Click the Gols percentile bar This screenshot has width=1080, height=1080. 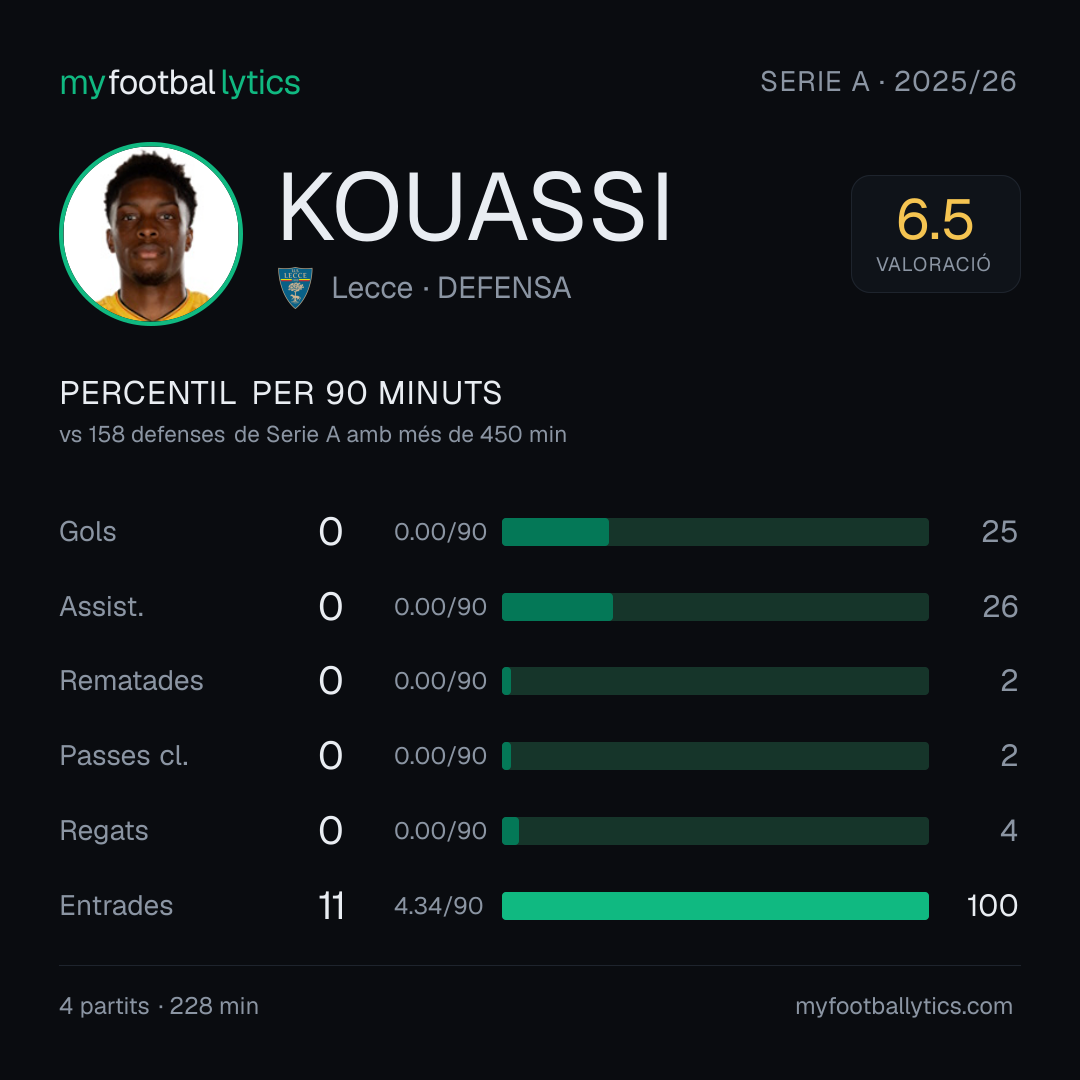[x=715, y=532]
